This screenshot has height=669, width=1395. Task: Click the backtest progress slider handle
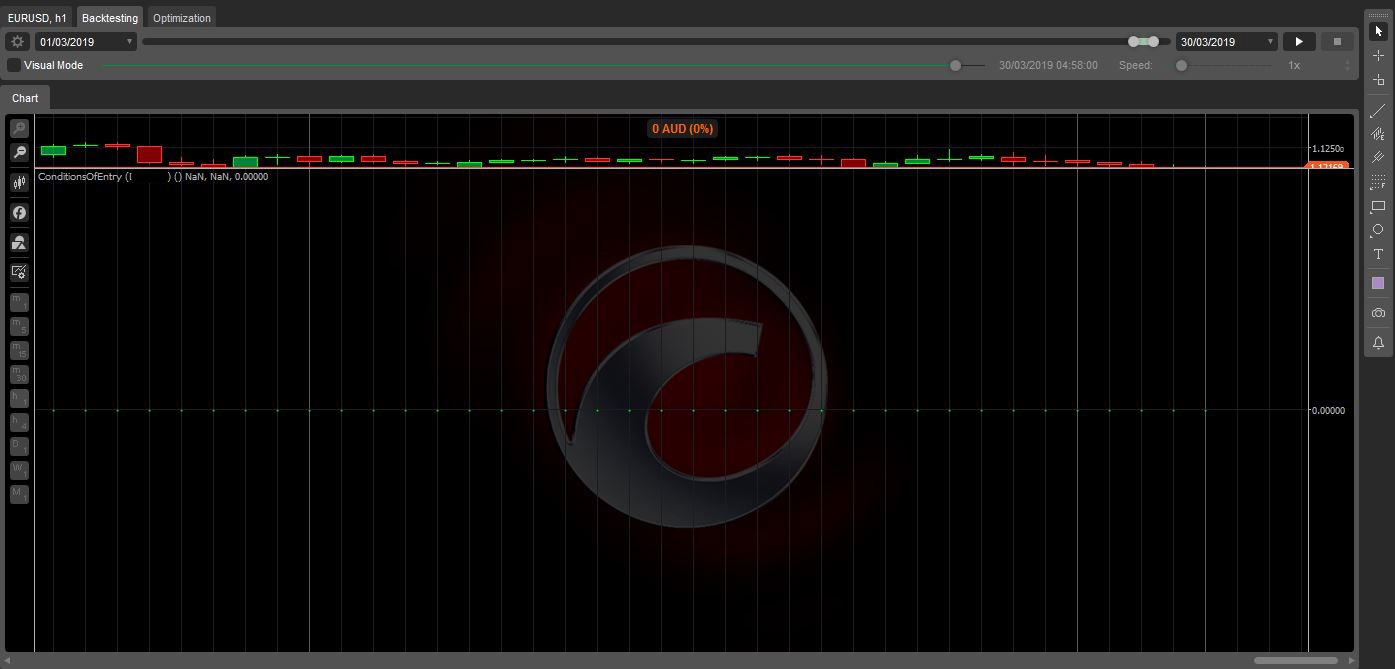[x=955, y=65]
